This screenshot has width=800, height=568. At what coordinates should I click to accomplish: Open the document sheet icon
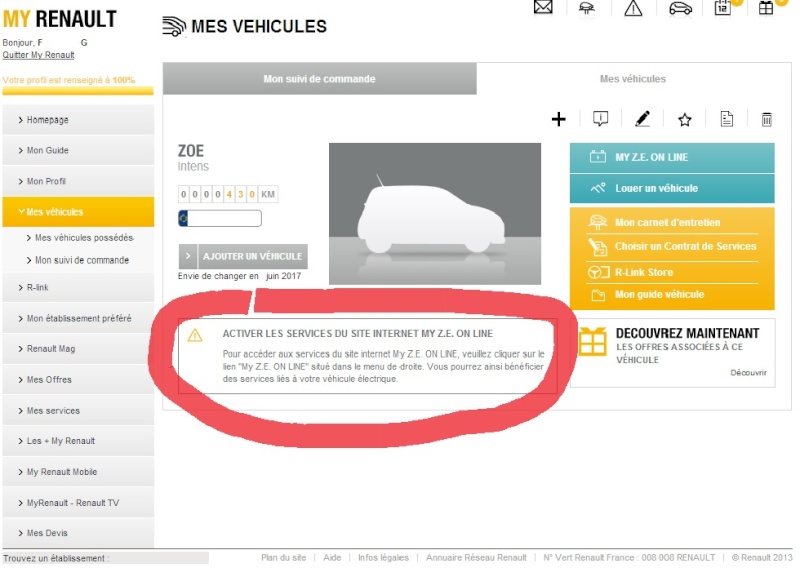(x=727, y=119)
